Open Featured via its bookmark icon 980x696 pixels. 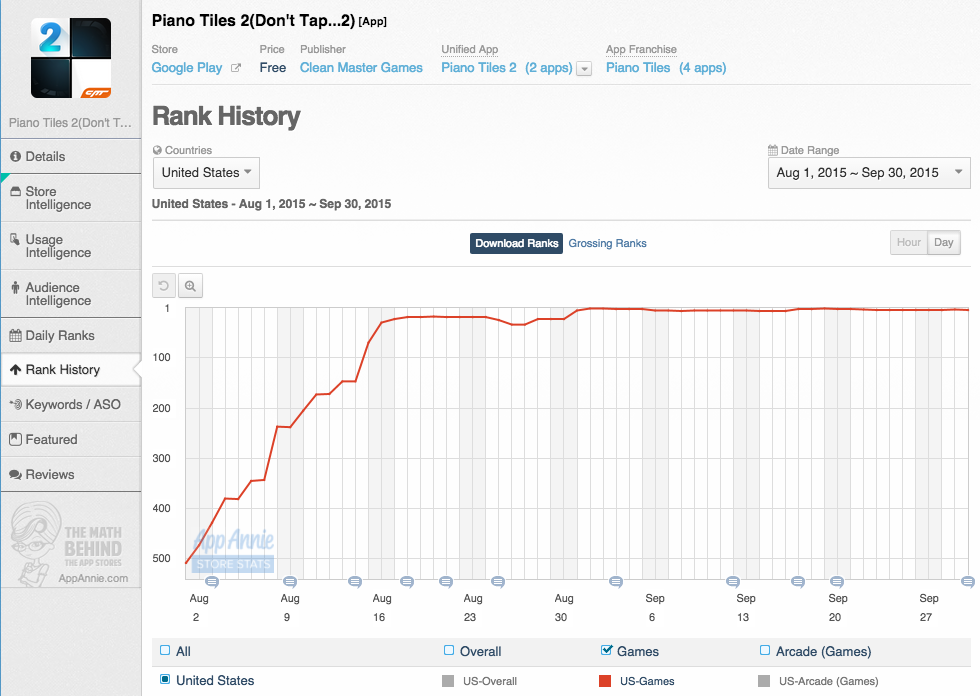click(16, 440)
